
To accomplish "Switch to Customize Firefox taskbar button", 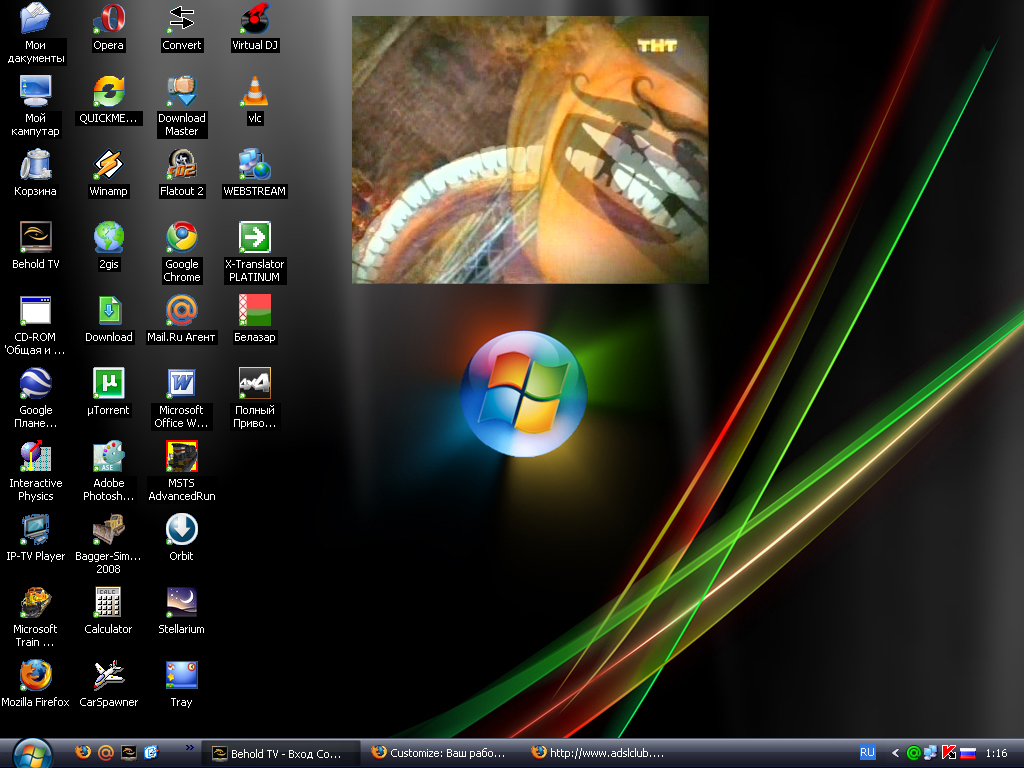I will (441, 753).
